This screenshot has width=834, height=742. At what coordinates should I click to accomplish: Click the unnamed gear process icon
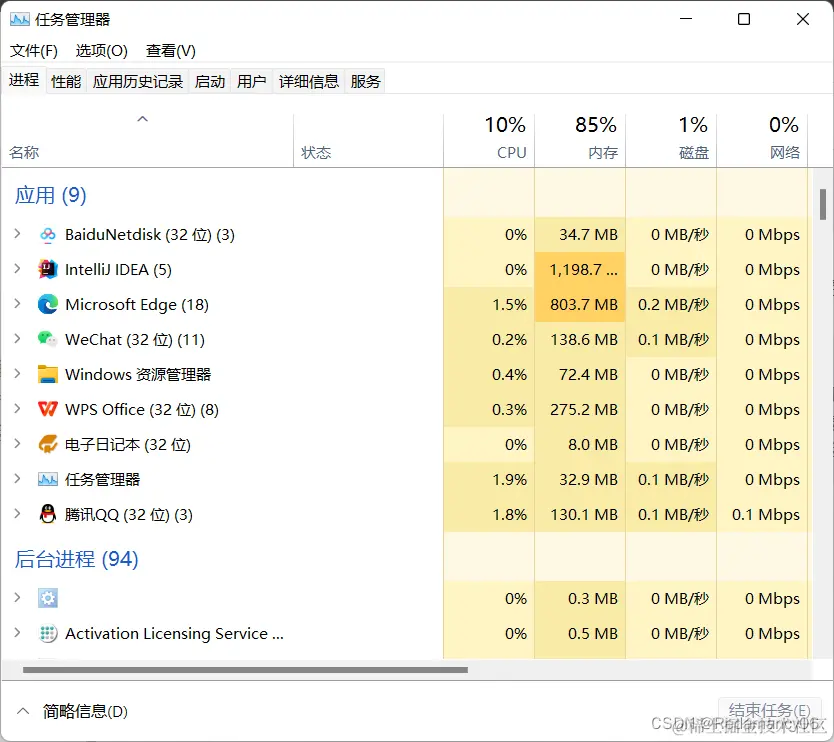pyautogui.click(x=47, y=598)
